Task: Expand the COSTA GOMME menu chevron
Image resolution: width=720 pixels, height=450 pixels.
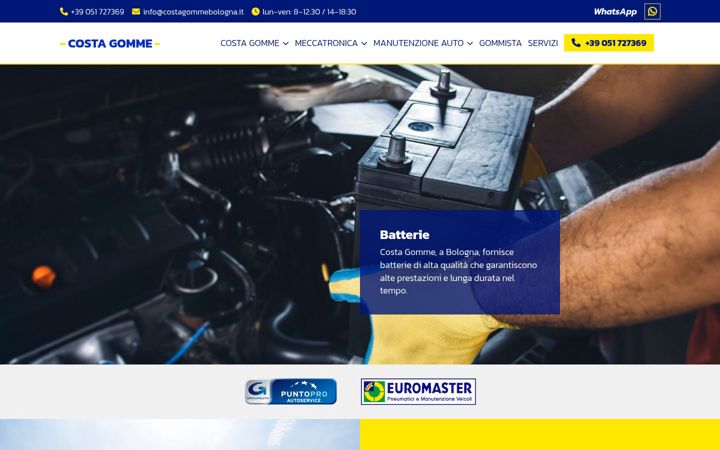Action: (x=286, y=43)
